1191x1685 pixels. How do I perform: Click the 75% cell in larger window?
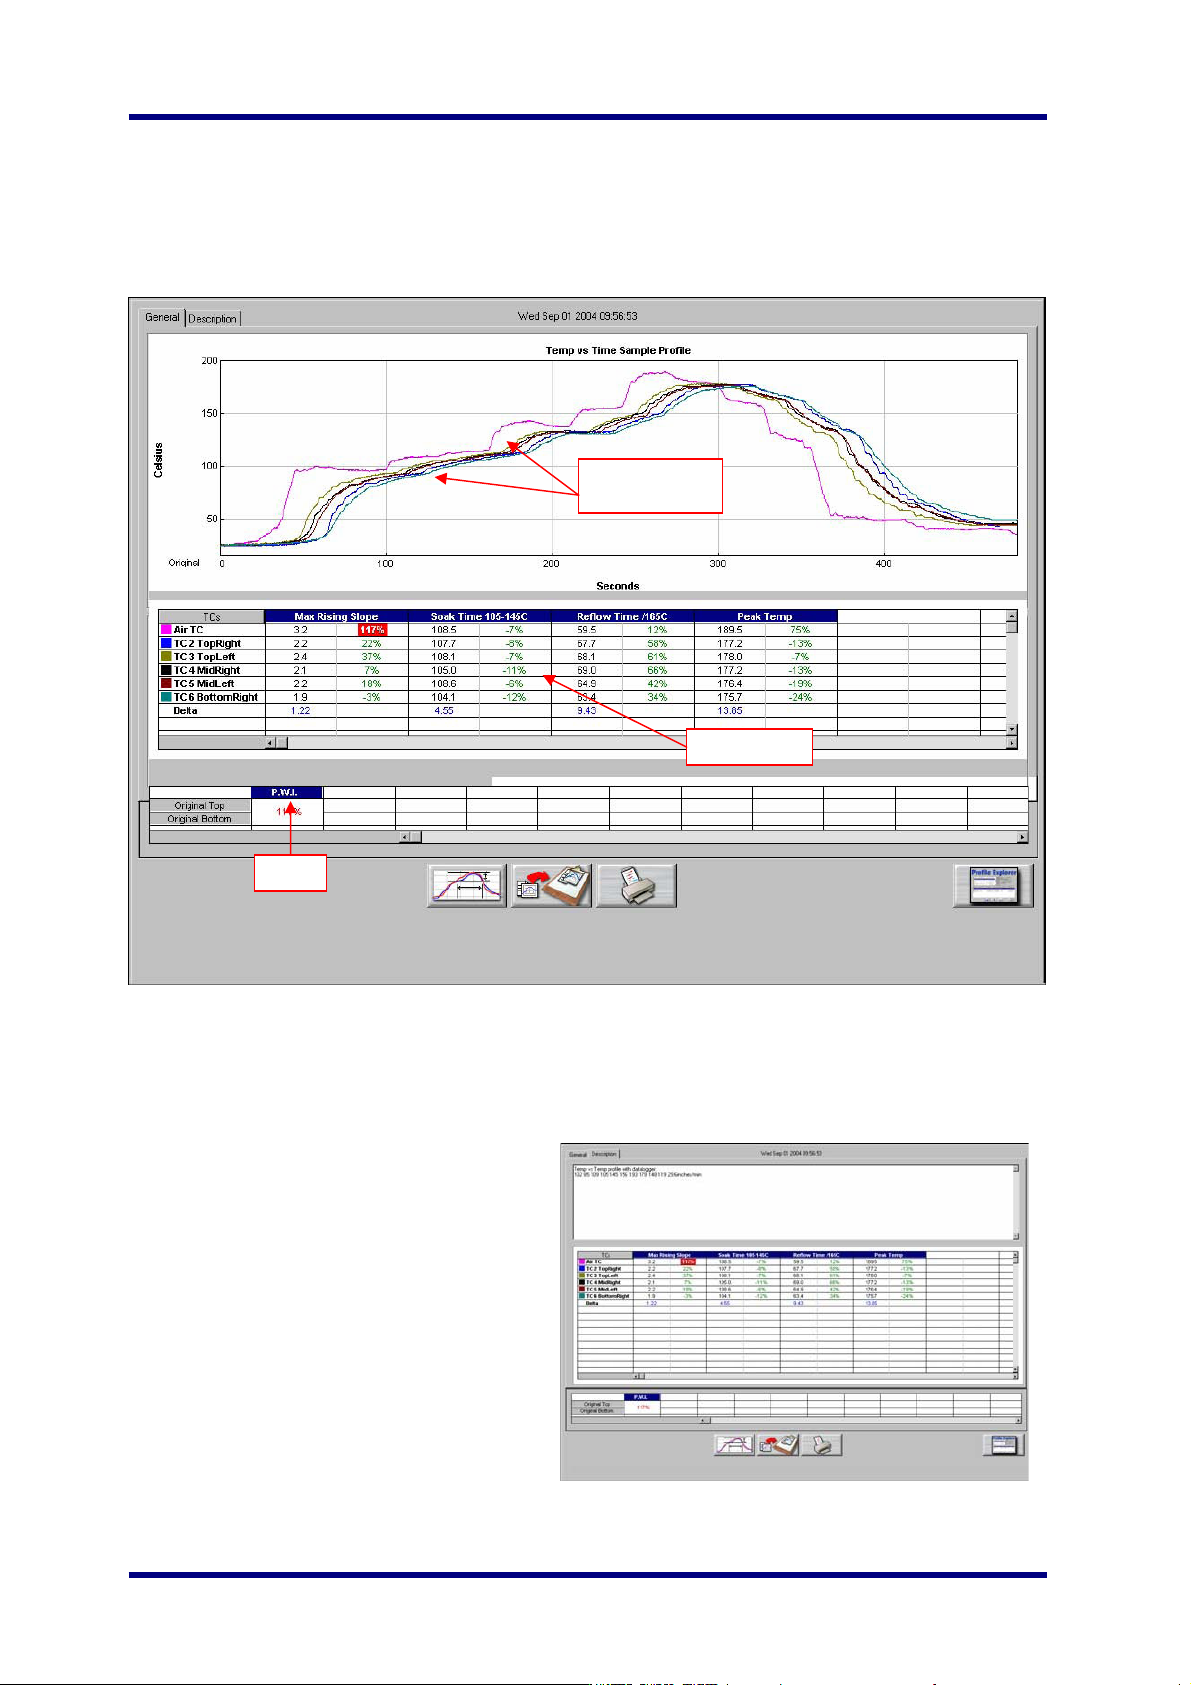coord(800,630)
